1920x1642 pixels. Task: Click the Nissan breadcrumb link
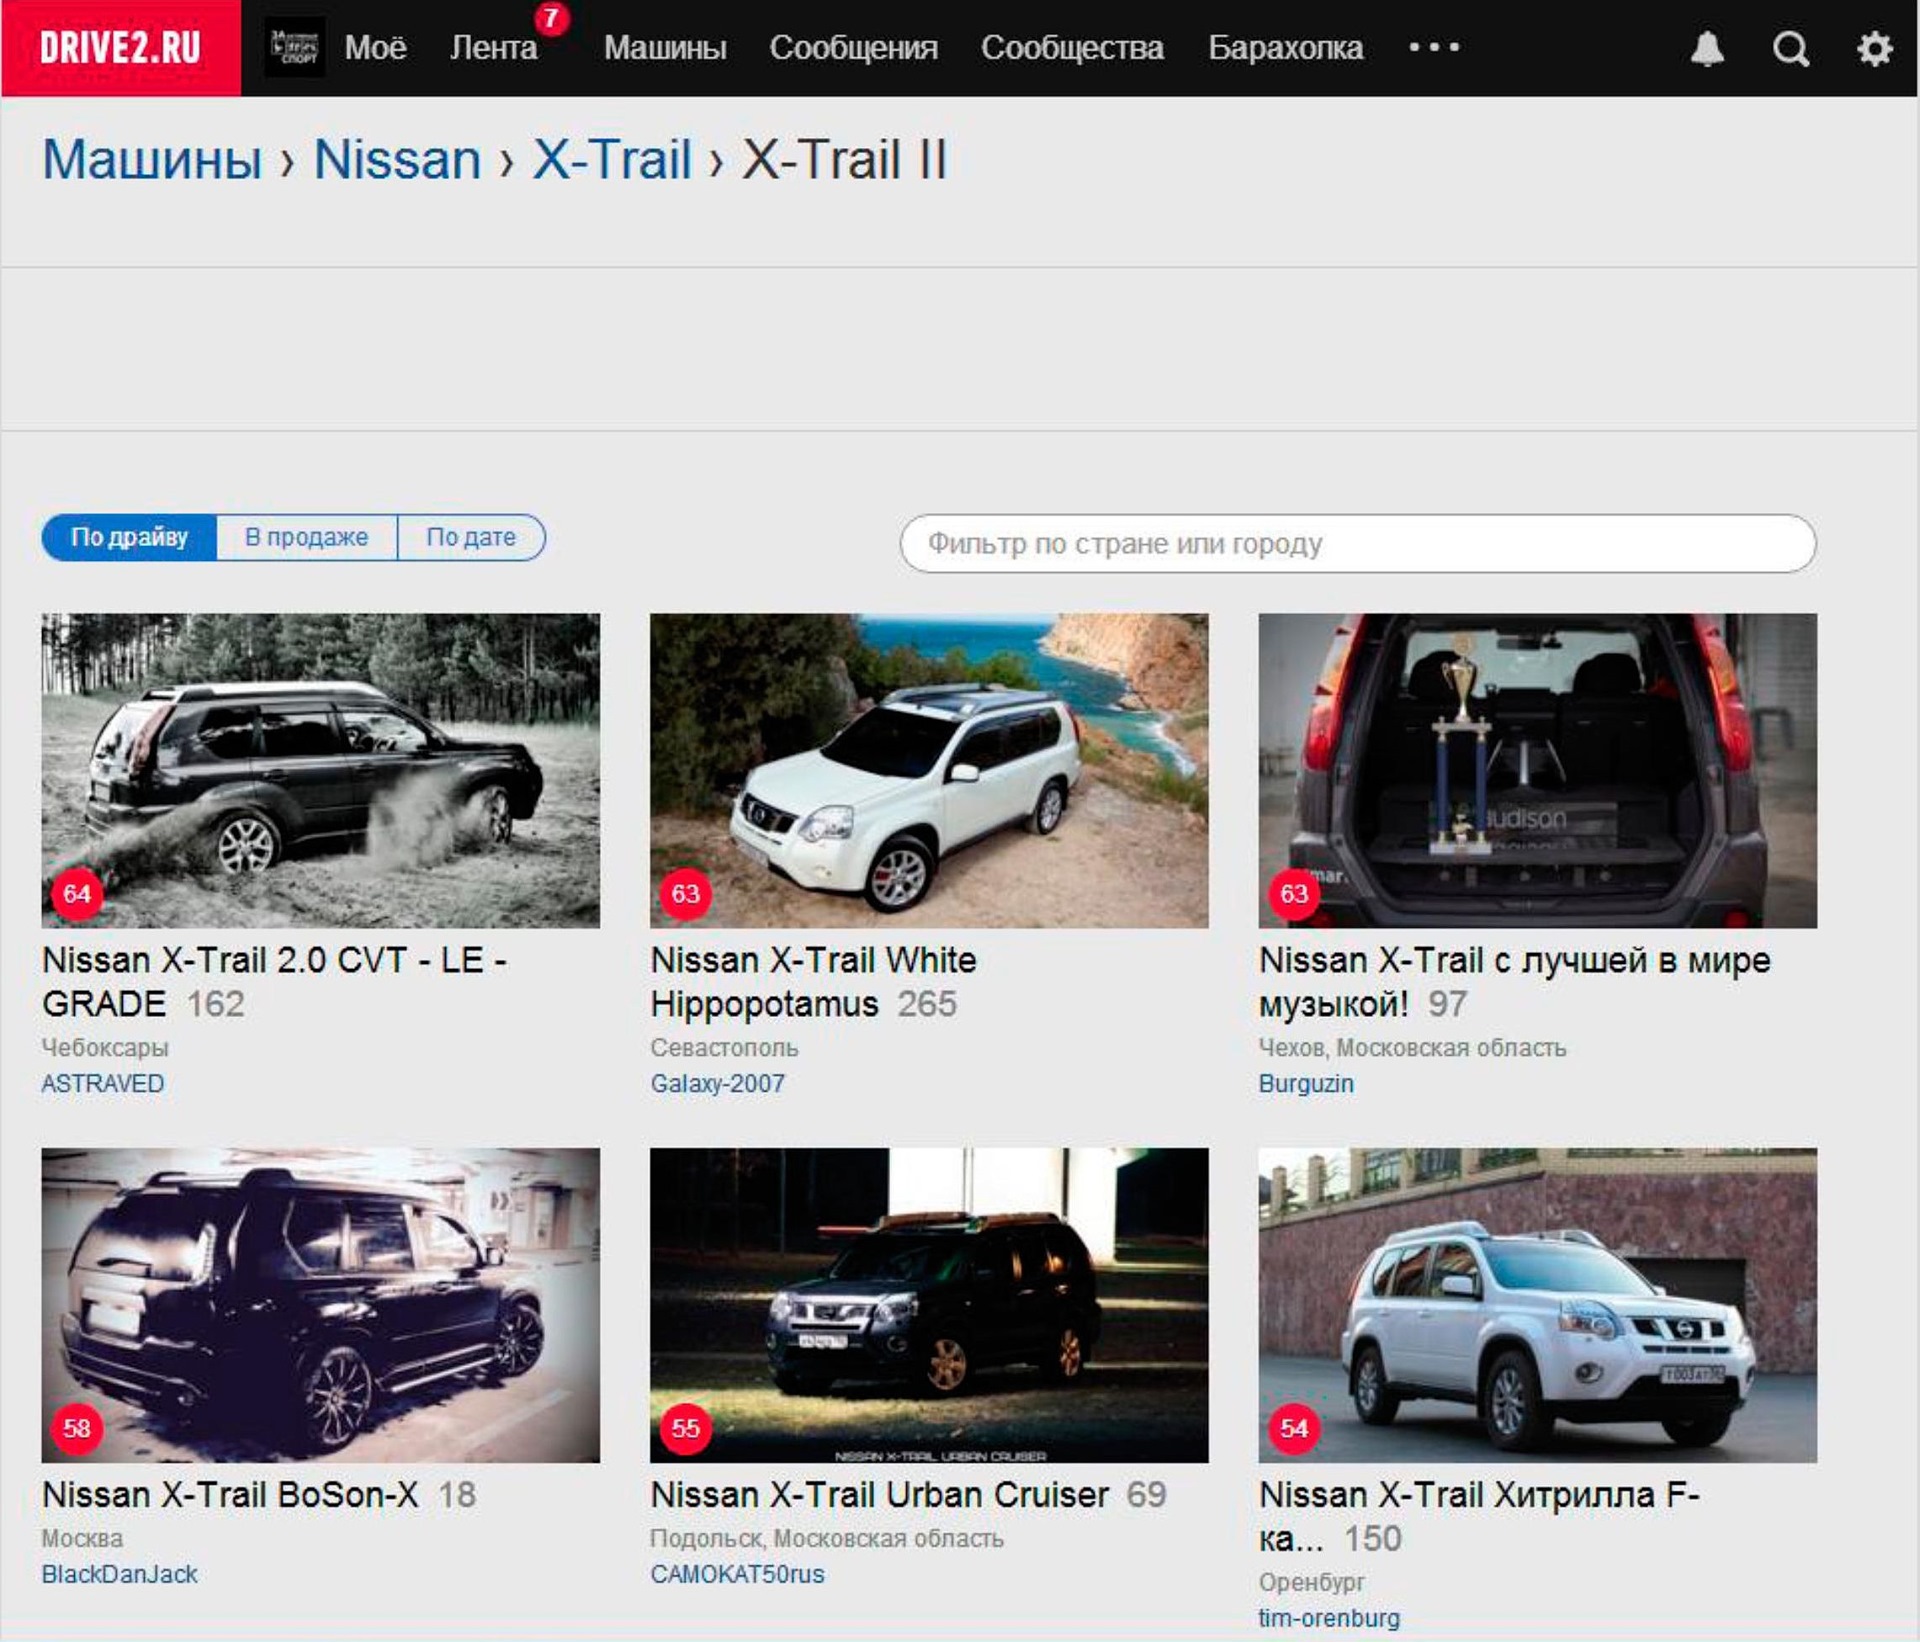(x=397, y=159)
